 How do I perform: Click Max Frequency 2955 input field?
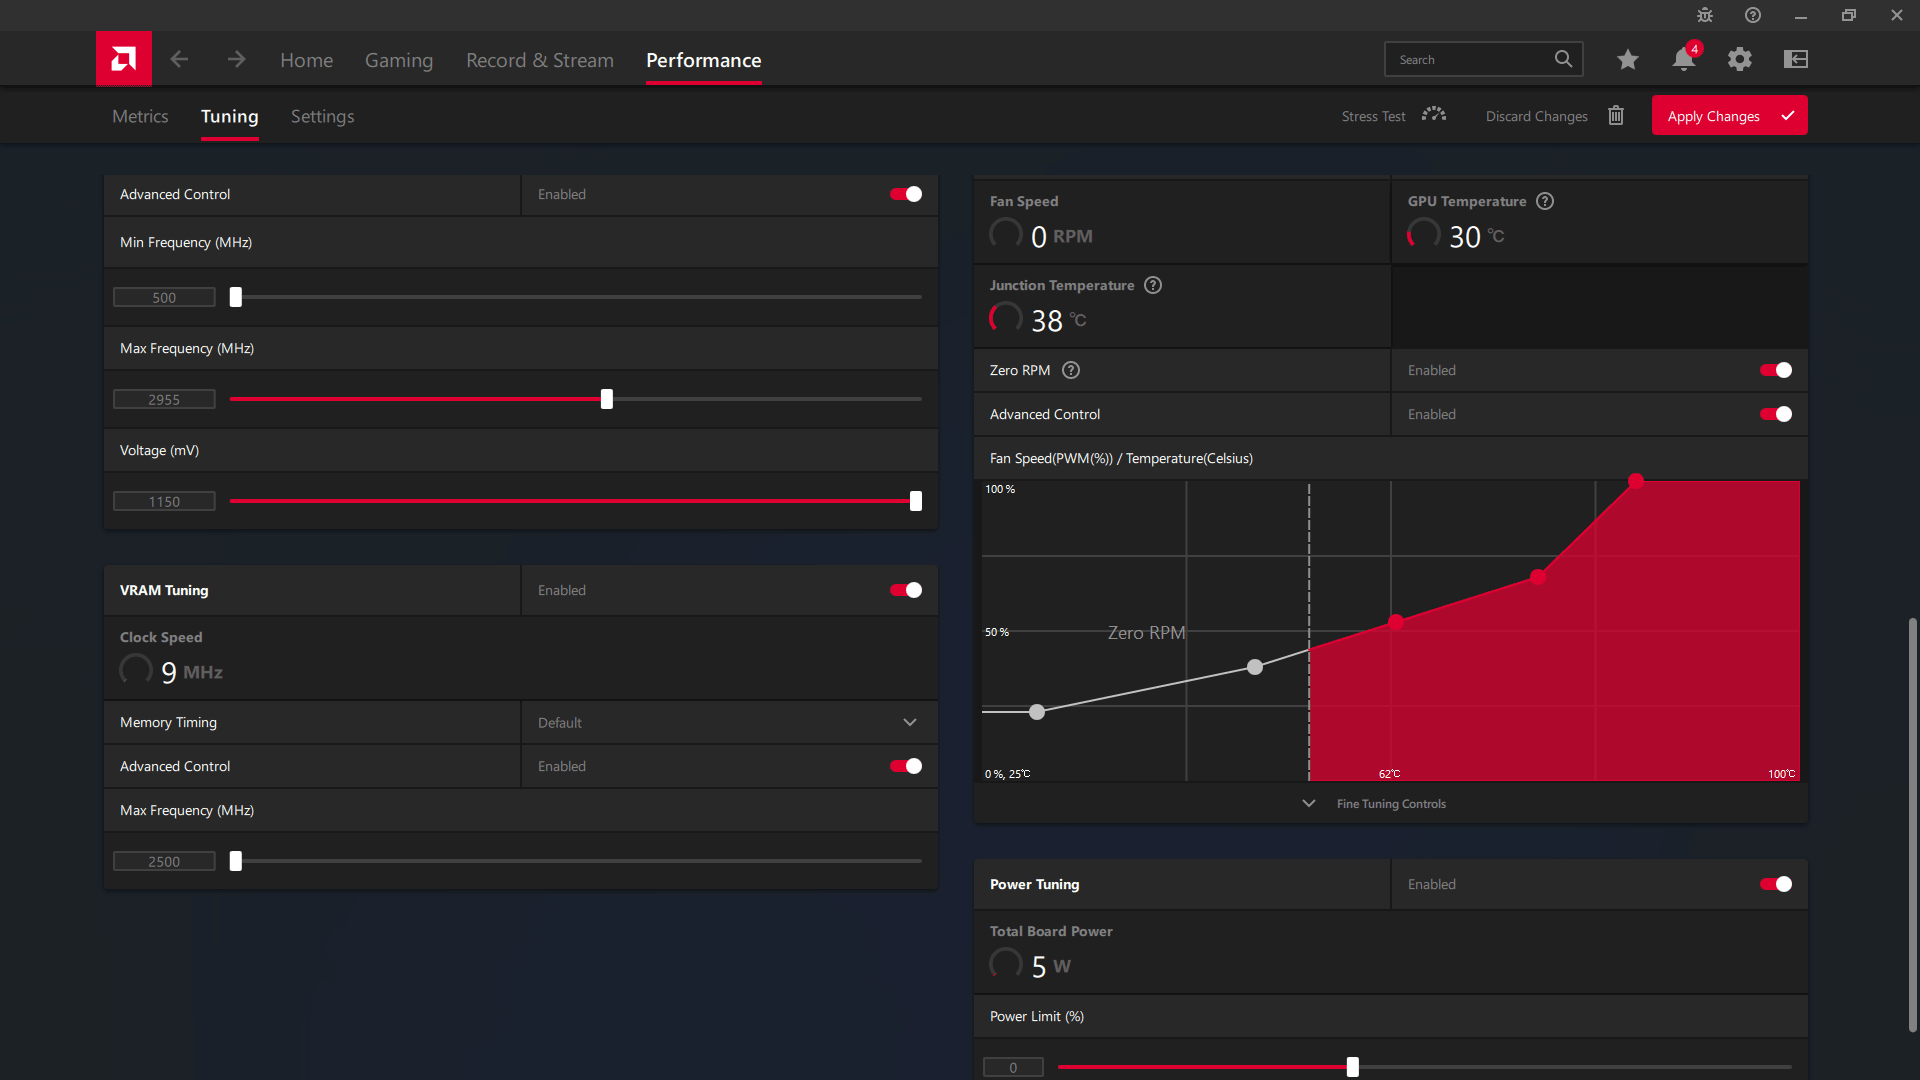pos(164,399)
